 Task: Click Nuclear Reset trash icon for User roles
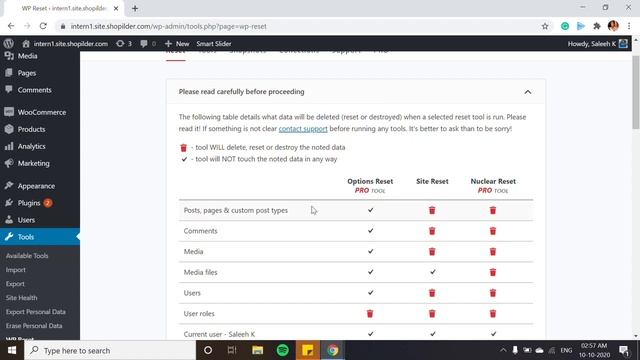click(493, 313)
